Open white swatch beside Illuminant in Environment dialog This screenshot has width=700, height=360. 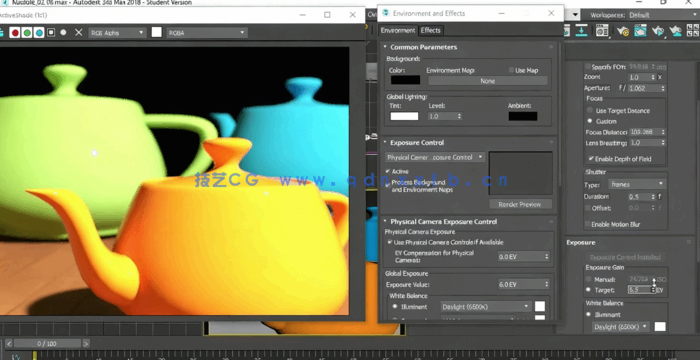click(540, 306)
